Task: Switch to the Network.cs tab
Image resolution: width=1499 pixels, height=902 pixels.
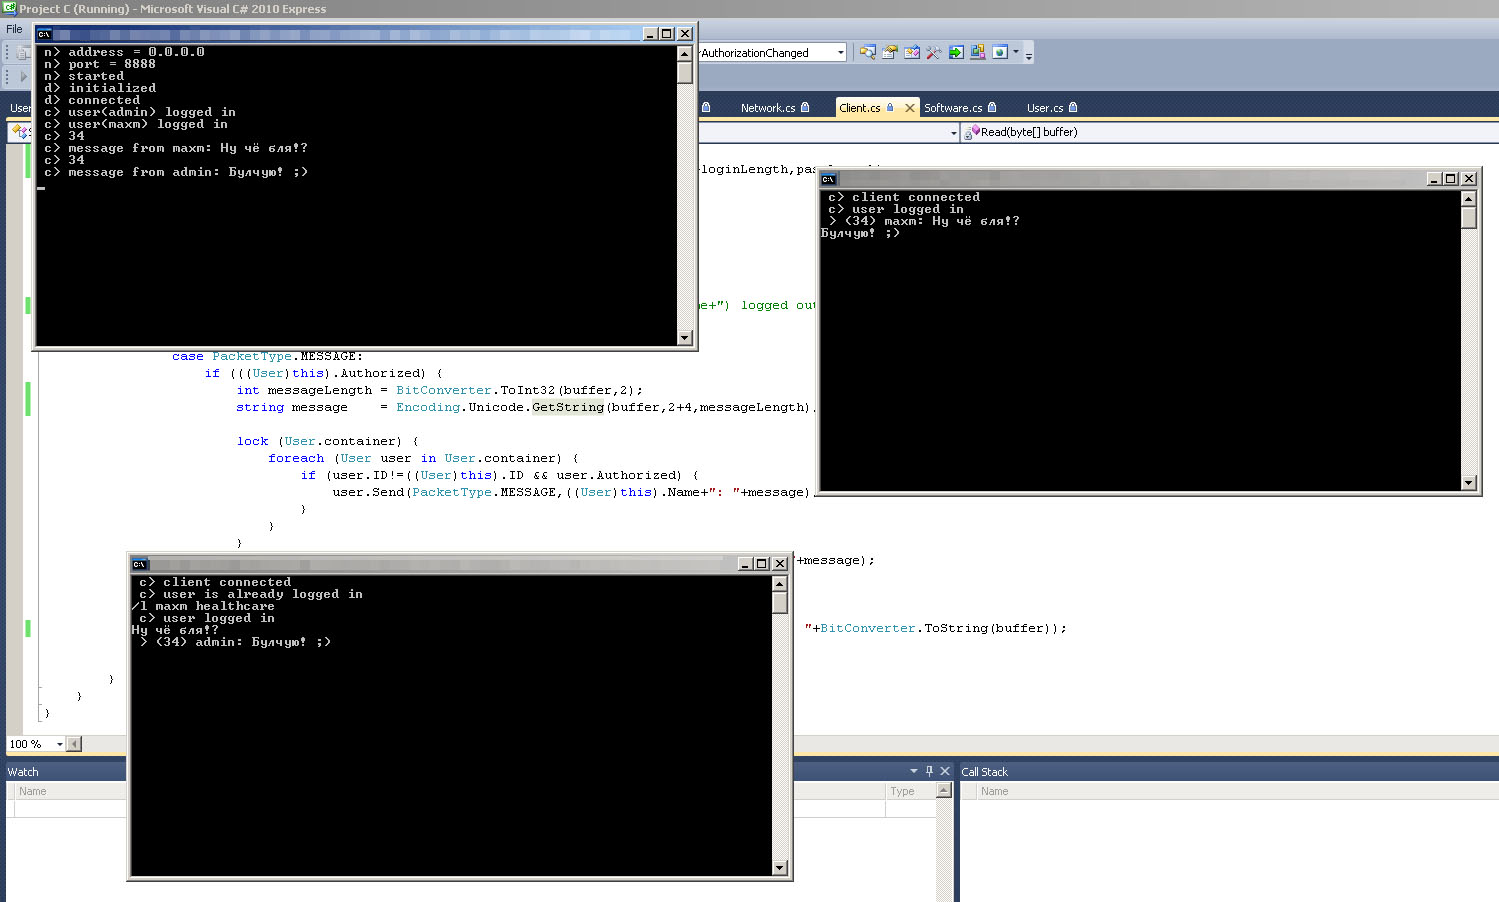Action: [x=767, y=108]
